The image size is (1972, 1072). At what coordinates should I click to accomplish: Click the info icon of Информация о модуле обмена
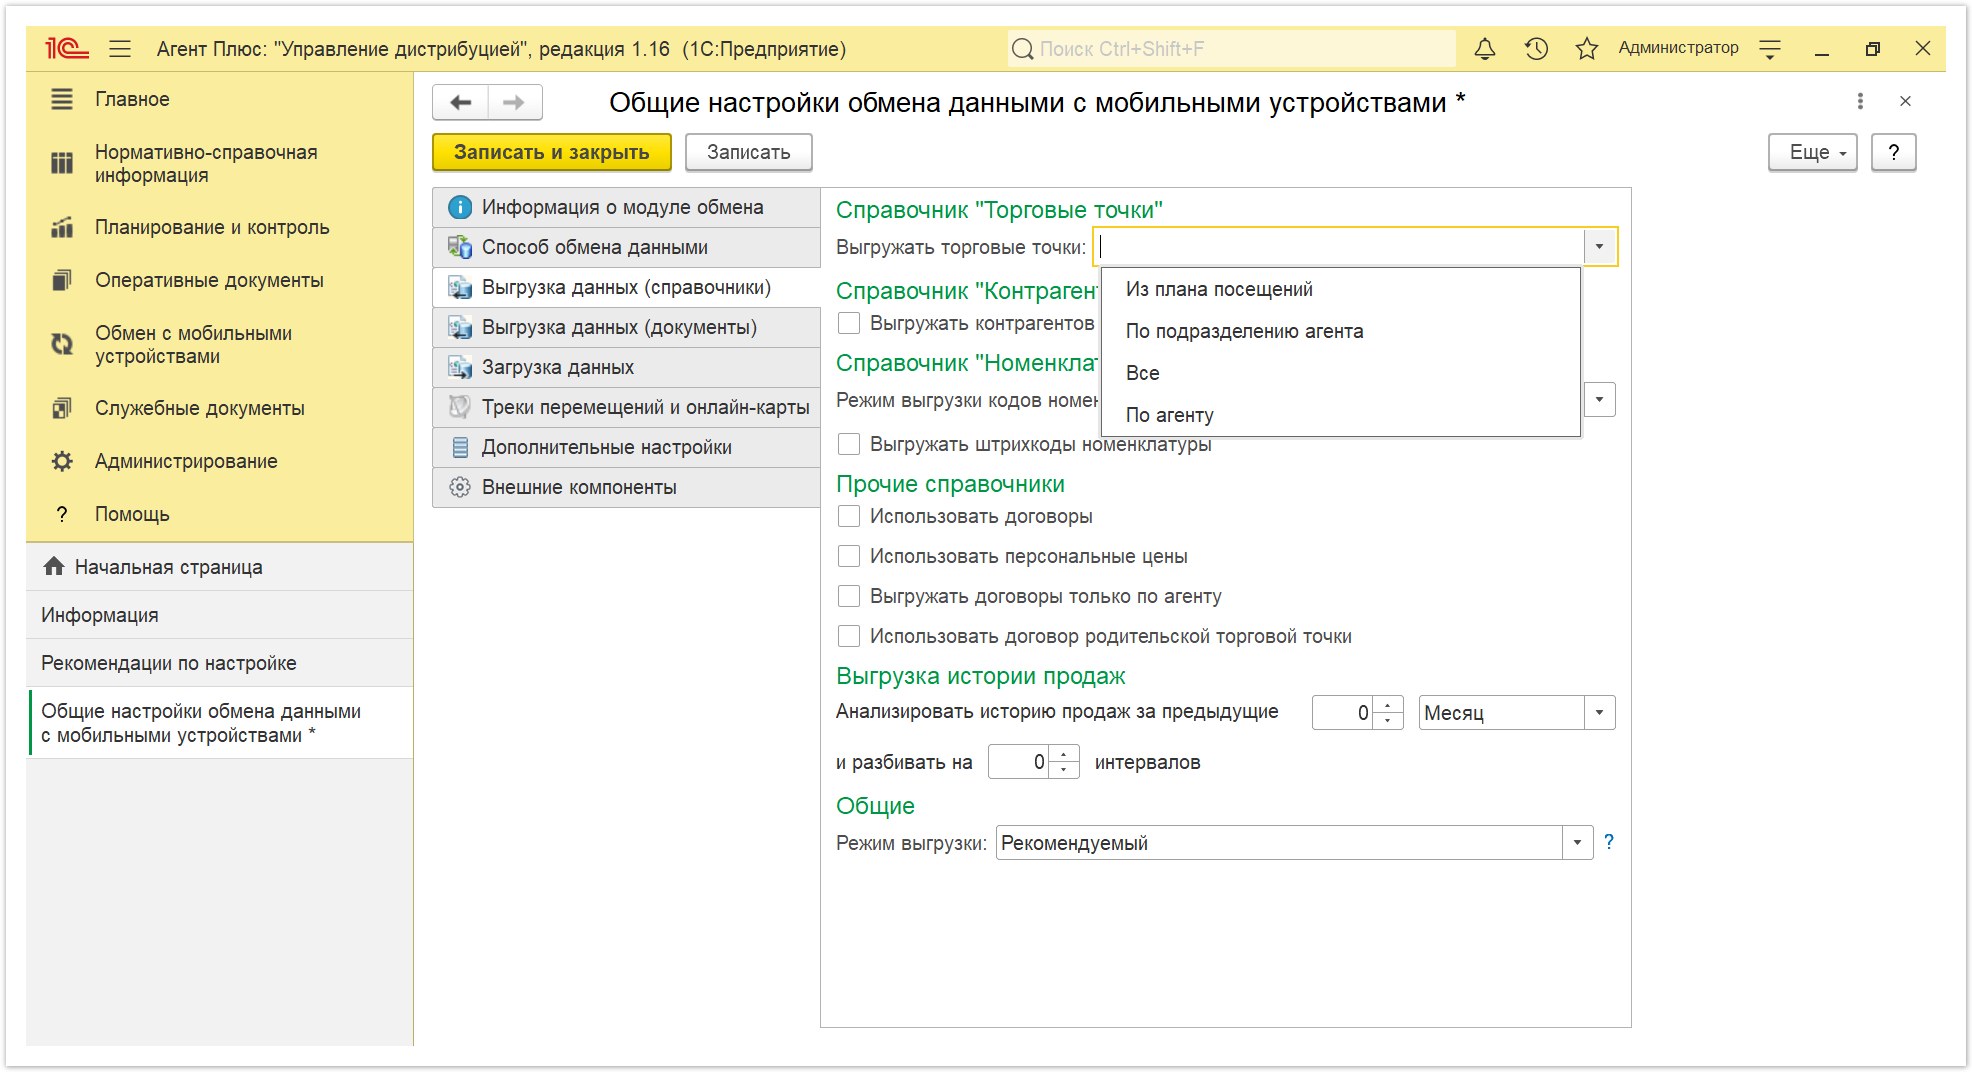click(x=460, y=207)
